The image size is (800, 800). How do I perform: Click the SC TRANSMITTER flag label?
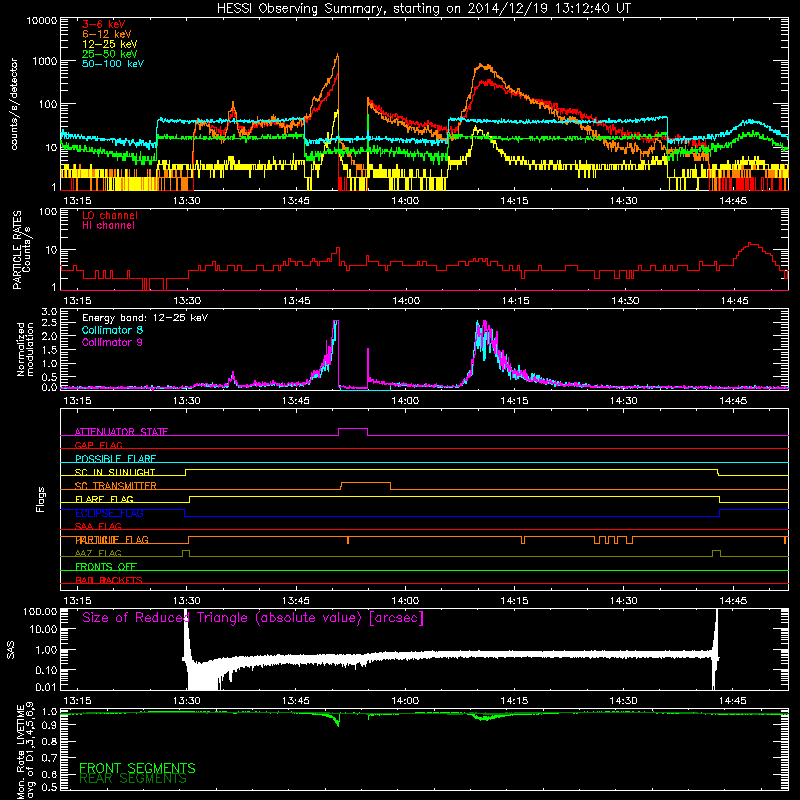116,485
